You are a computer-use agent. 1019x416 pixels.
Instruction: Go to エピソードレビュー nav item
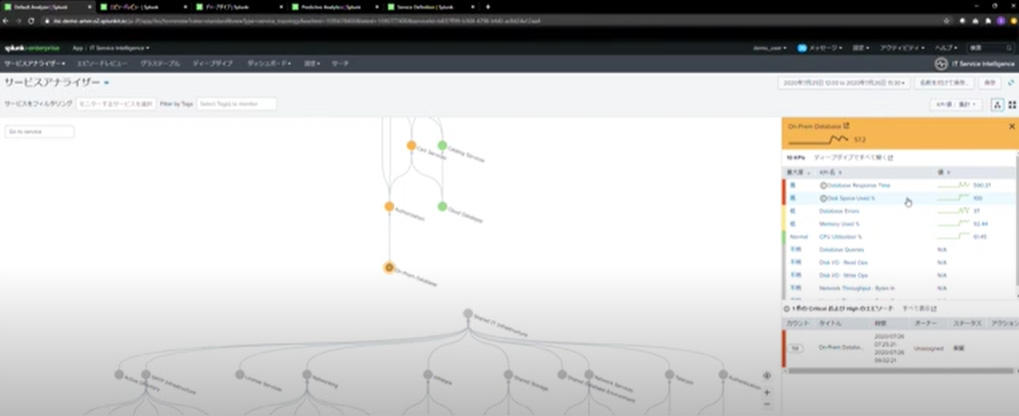(x=101, y=64)
